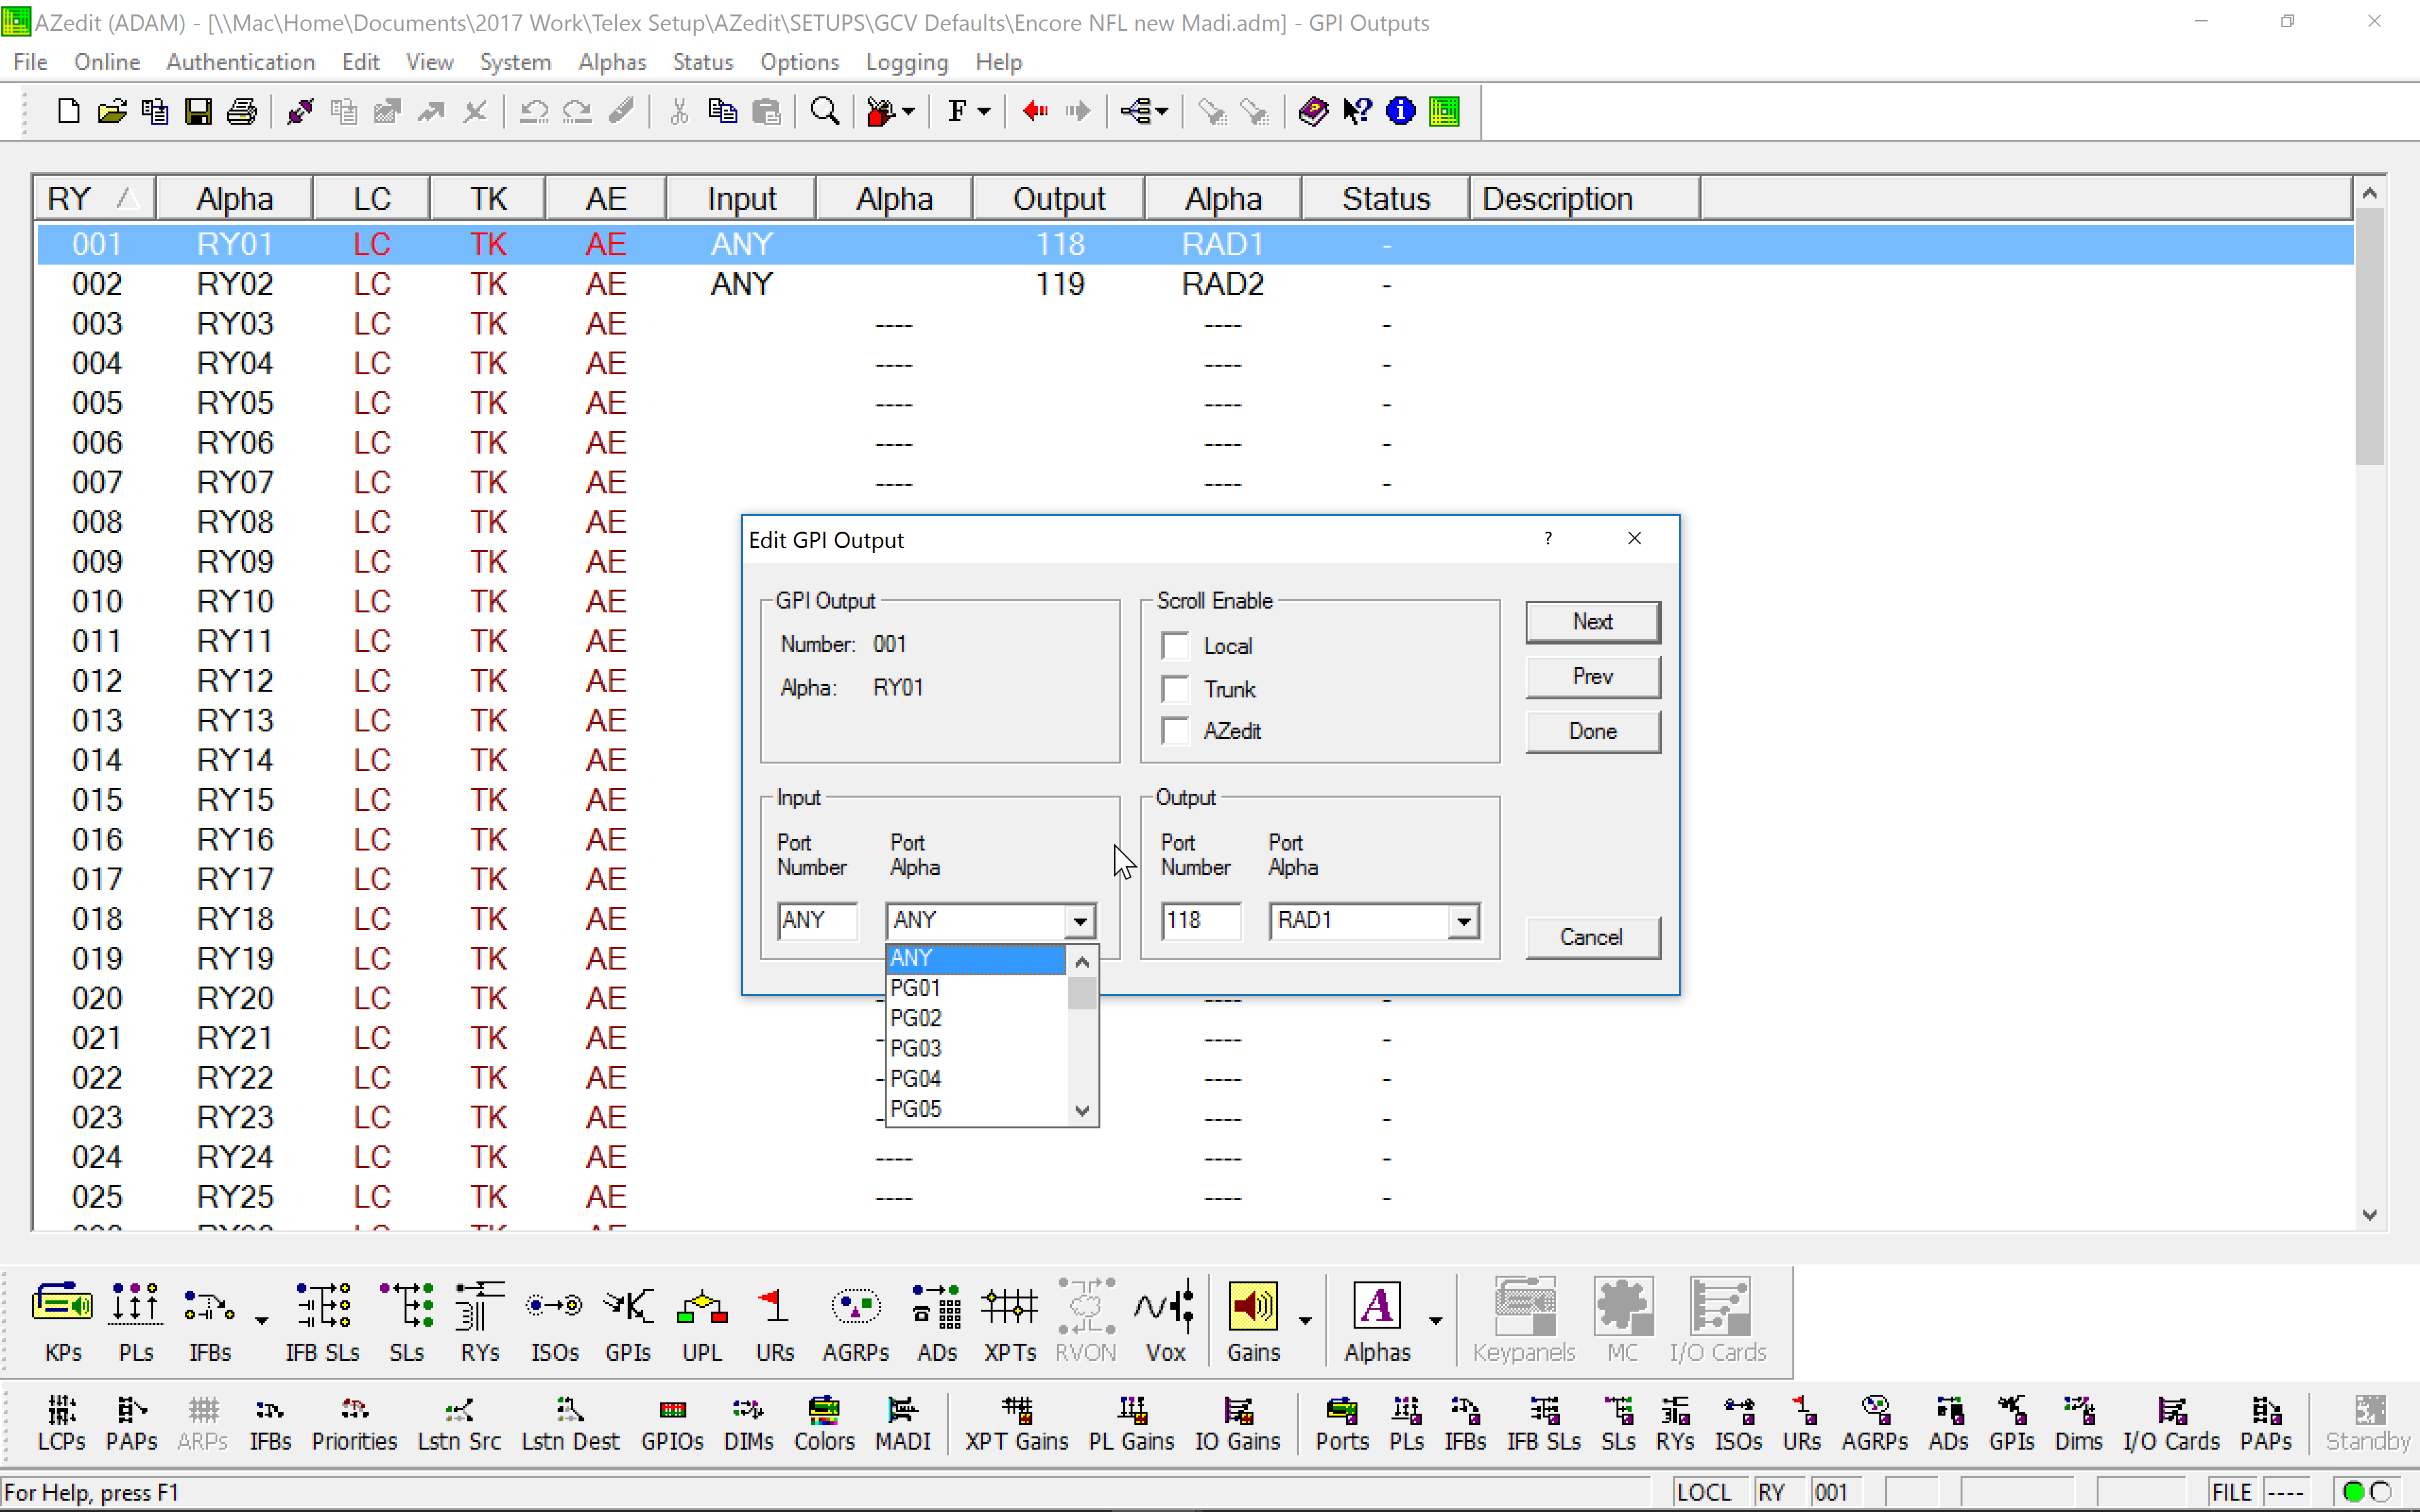This screenshot has height=1512, width=2420.
Task: Click the red back arrow icon
Action: (x=1035, y=111)
